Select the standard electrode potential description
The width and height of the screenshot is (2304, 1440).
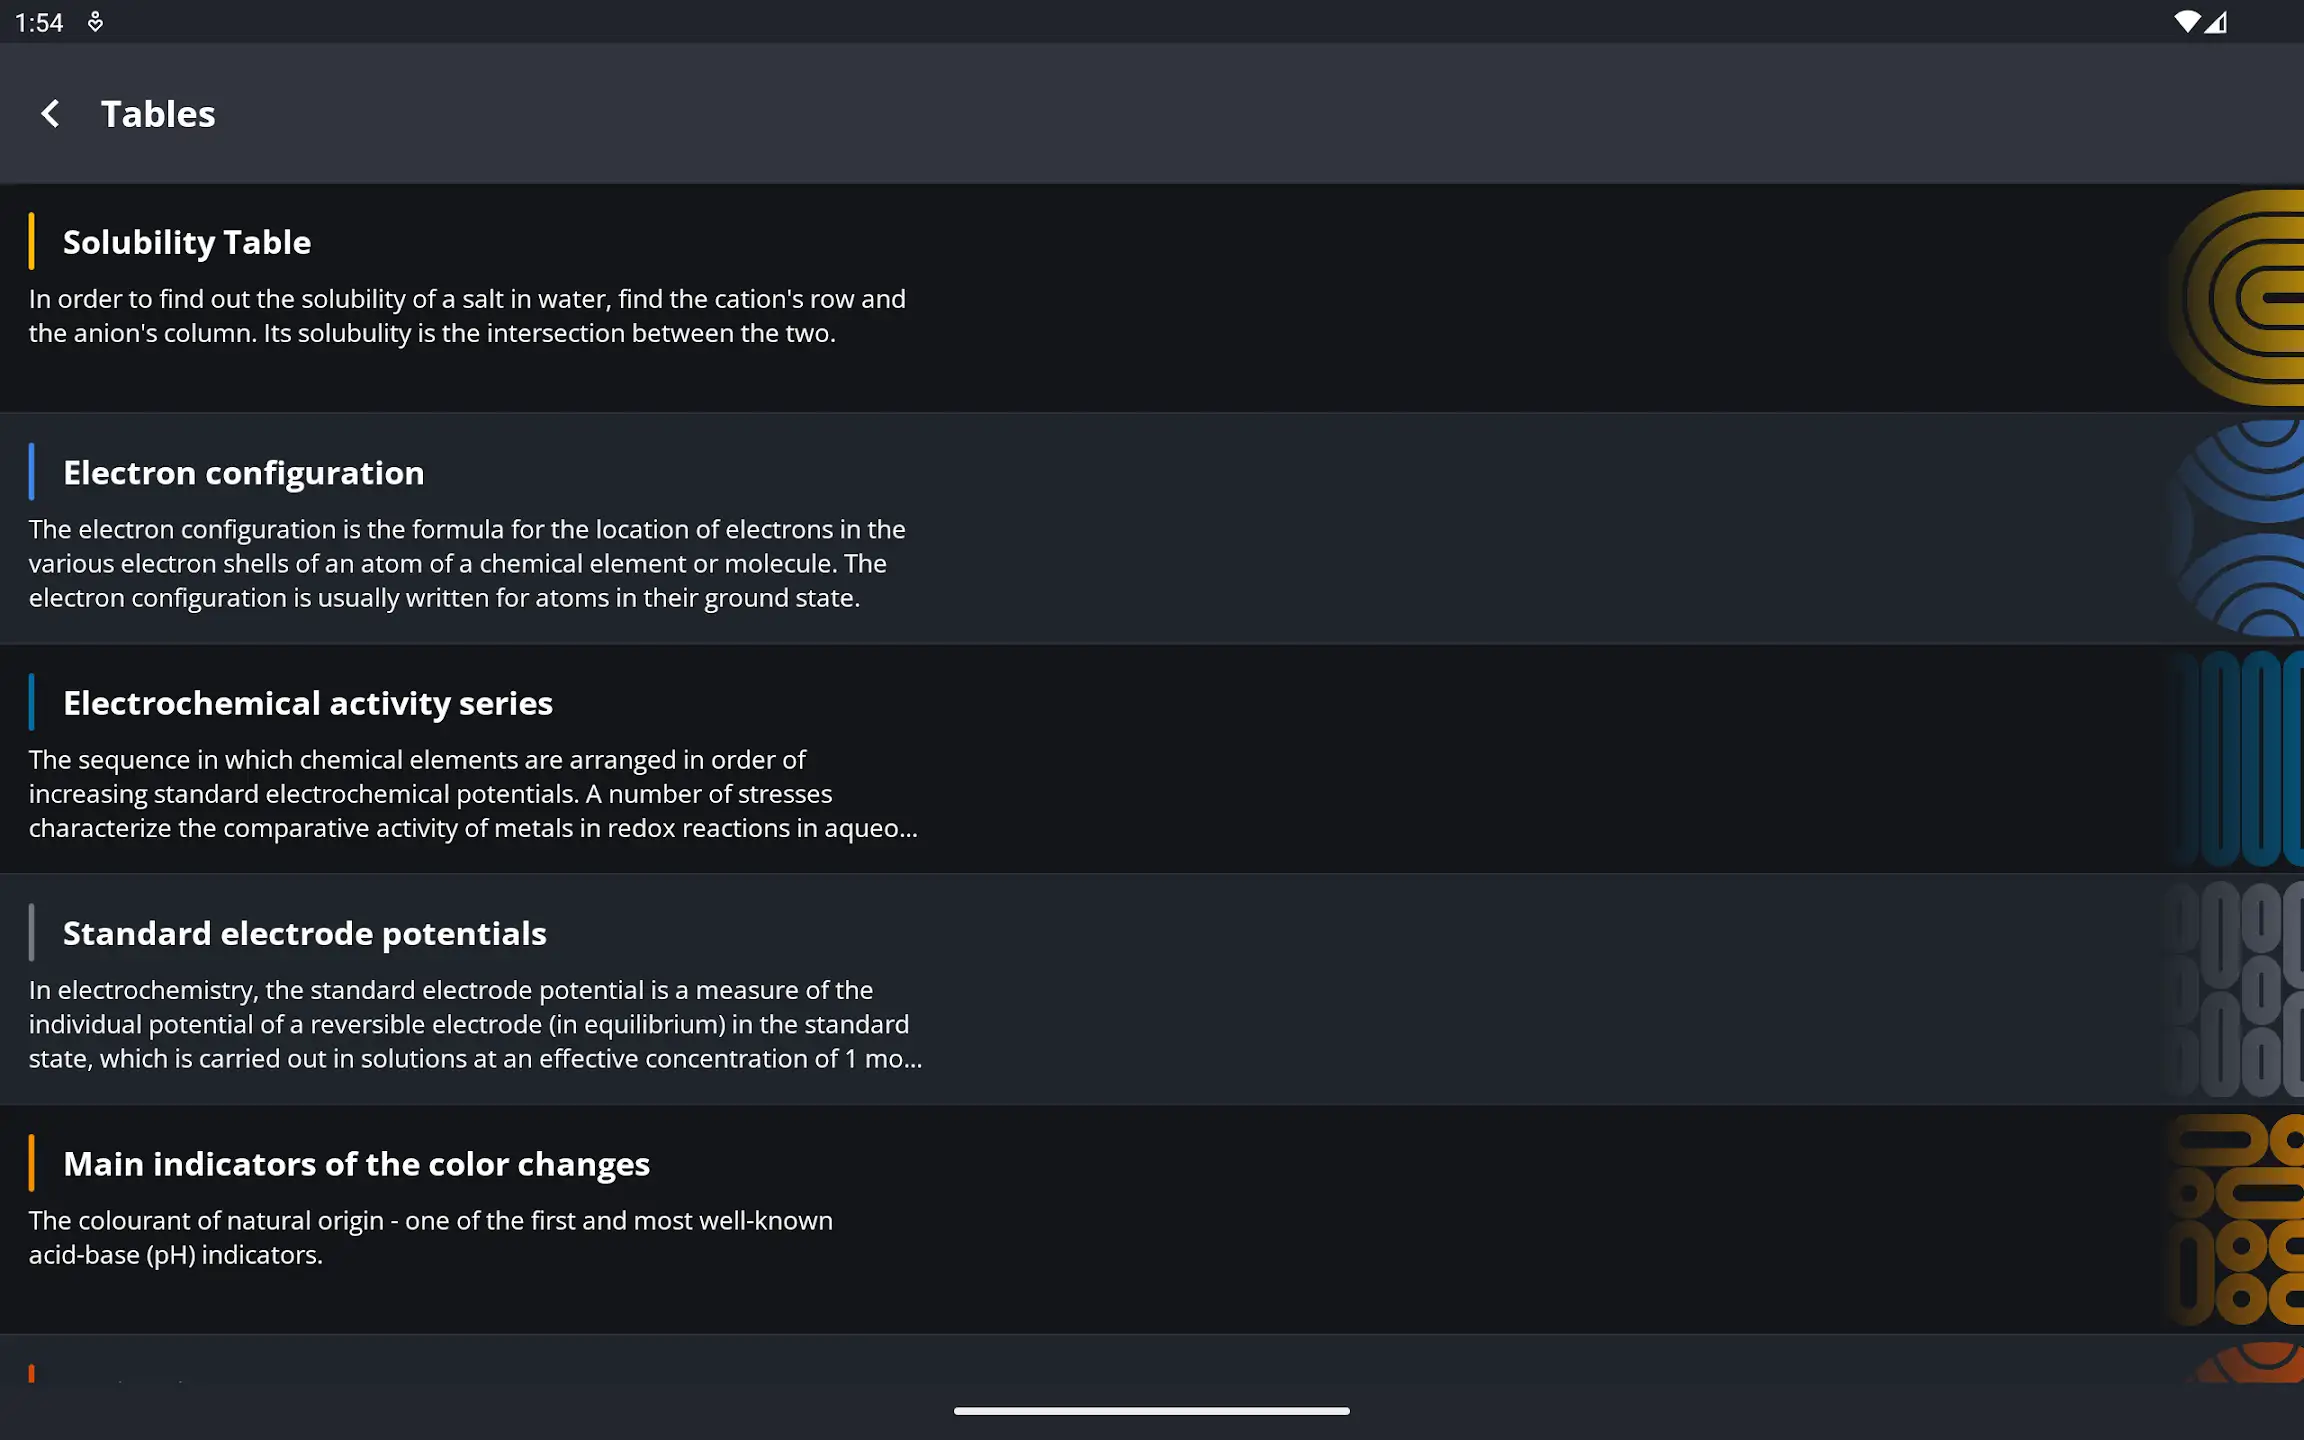click(x=475, y=1024)
